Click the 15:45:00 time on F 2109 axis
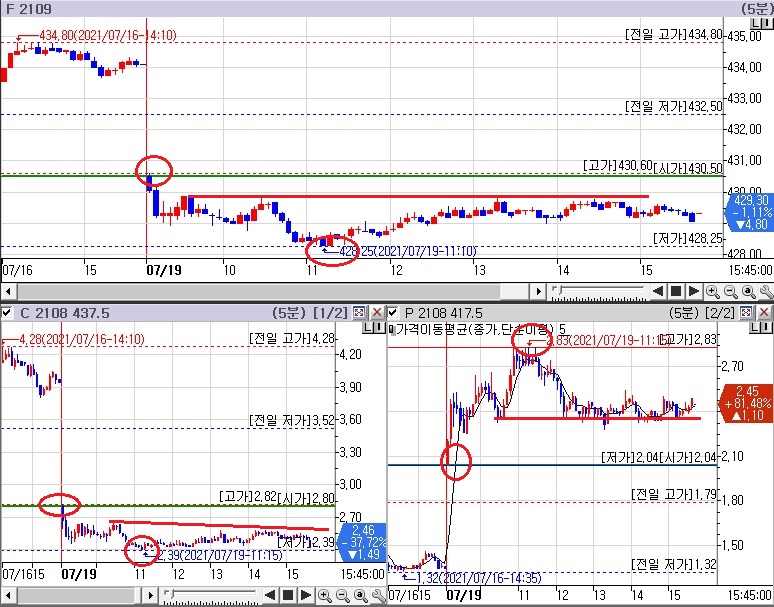The image size is (774, 607). coord(750,270)
